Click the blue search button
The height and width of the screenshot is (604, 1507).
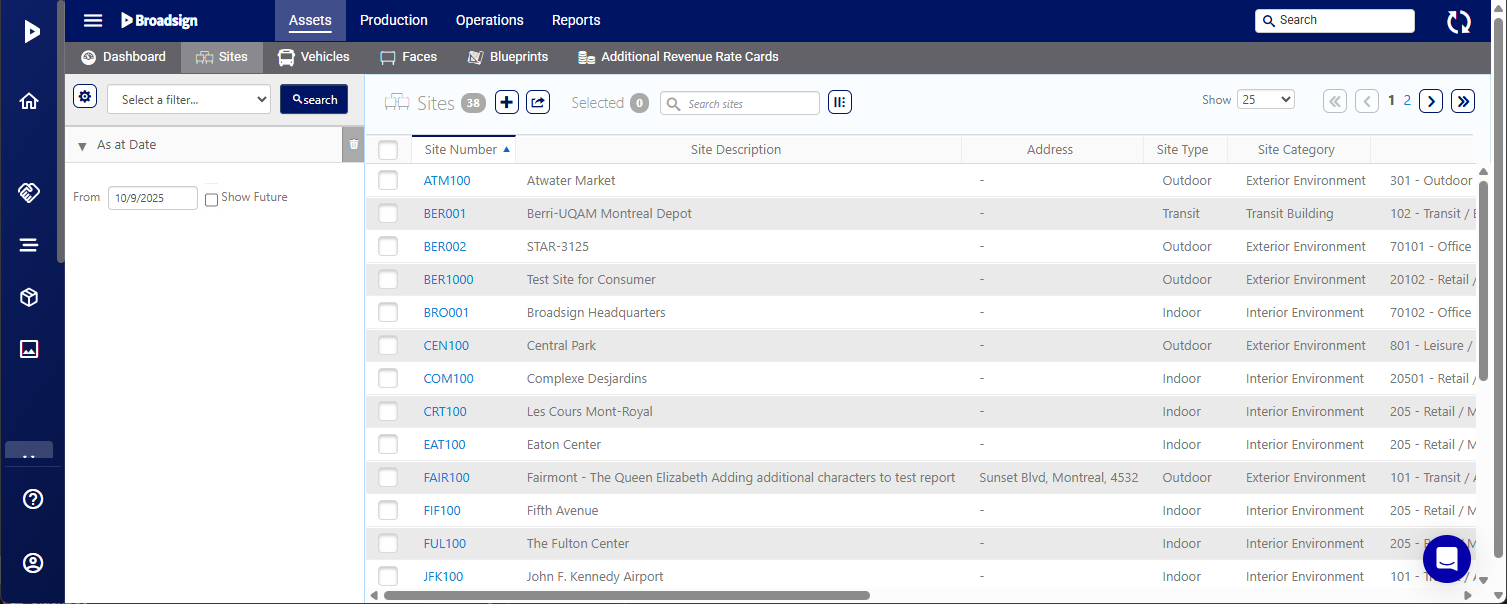[x=314, y=99]
